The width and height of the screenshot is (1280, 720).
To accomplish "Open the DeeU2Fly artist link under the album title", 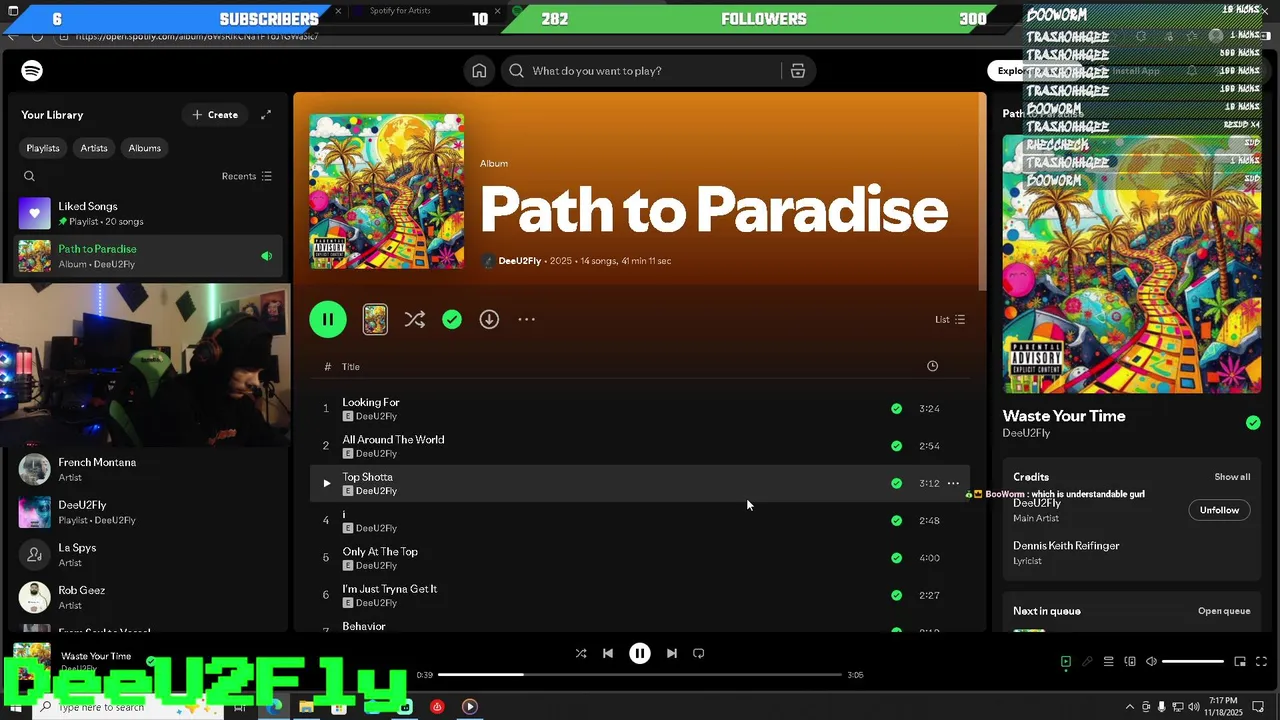I will coord(519,261).
